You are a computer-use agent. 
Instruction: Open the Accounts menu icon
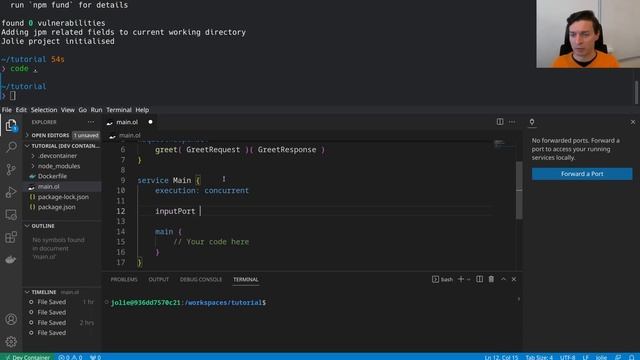point(11,319)
